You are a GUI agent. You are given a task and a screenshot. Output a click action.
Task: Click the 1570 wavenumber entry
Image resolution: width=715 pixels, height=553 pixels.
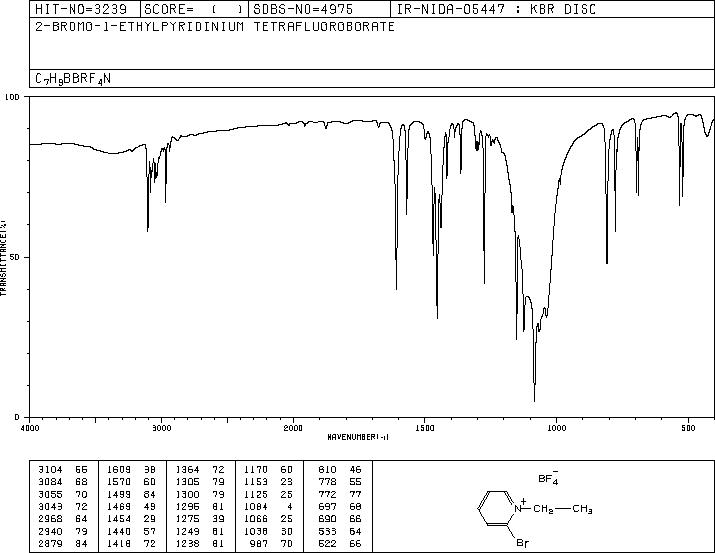[x=119, y=482]
